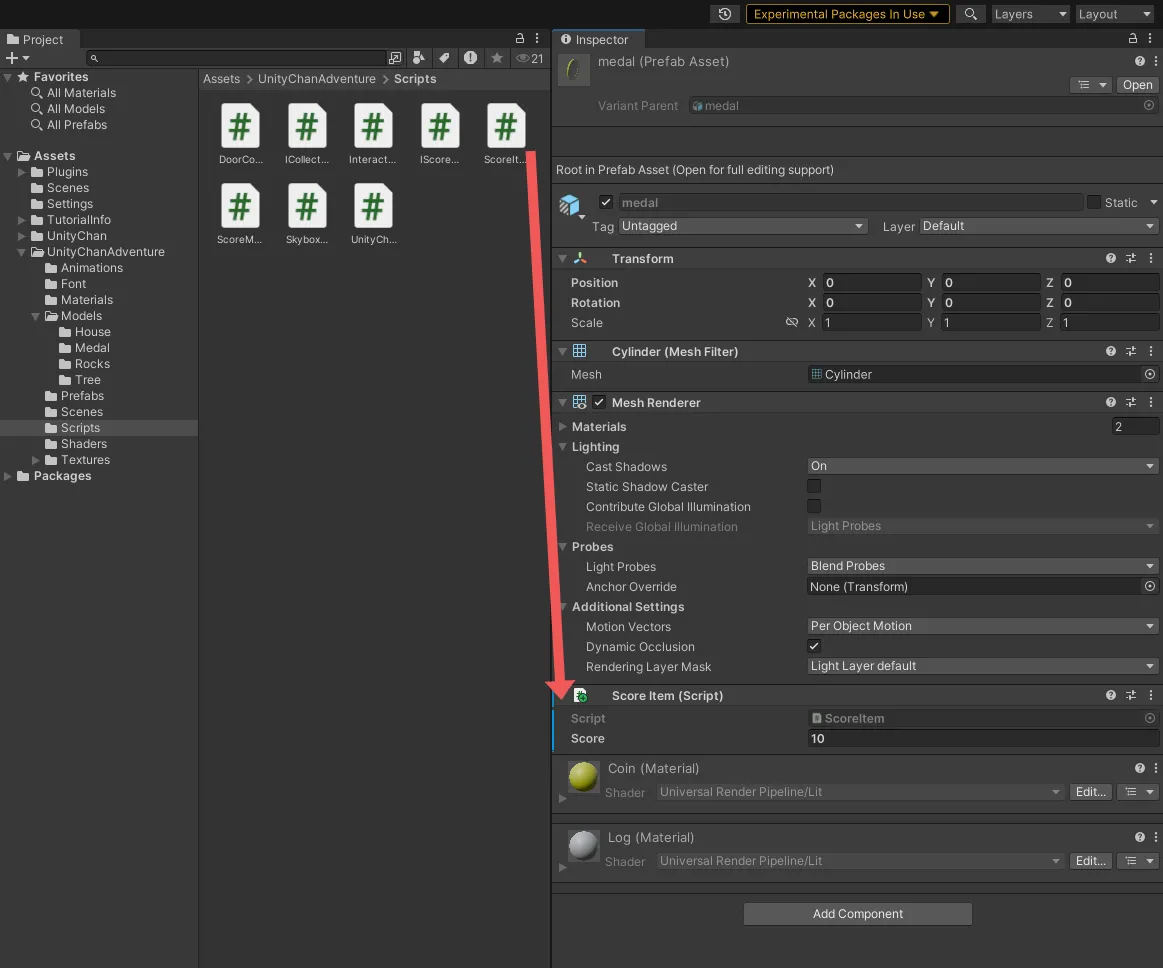Lock the Inspector panel with the padlock icon
This screenshot has width=1163, height=968.
pos(1131,39)
